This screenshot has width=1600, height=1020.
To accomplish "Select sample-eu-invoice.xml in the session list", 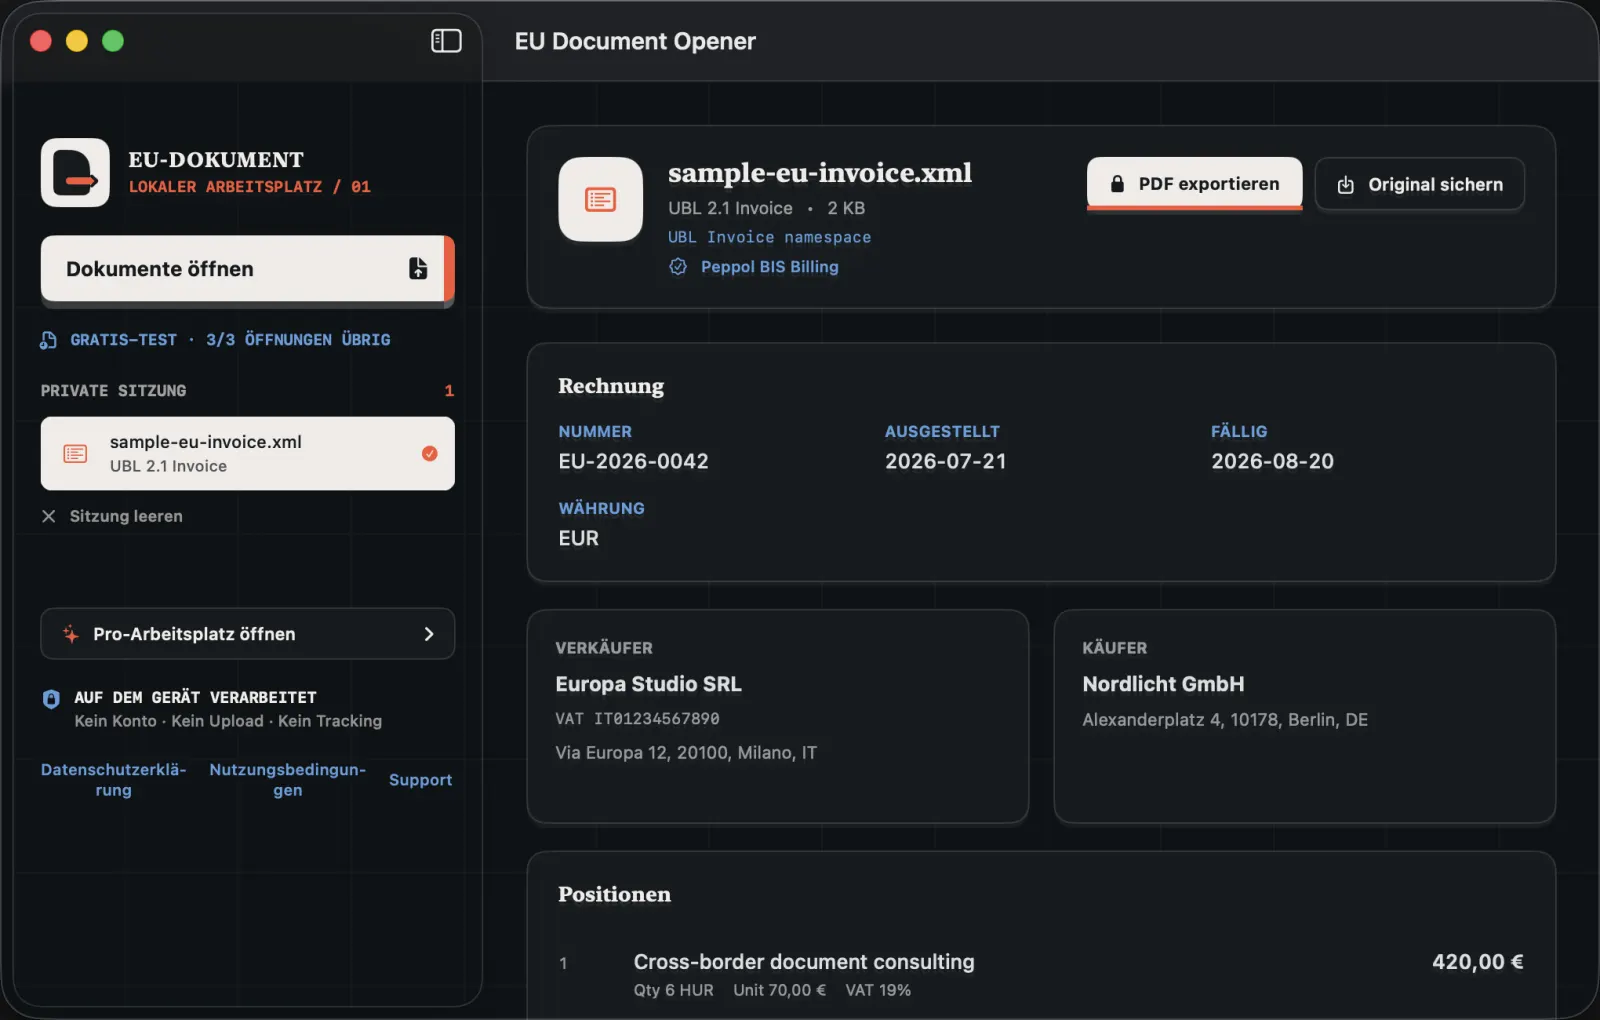I will [x=248, y=454].
